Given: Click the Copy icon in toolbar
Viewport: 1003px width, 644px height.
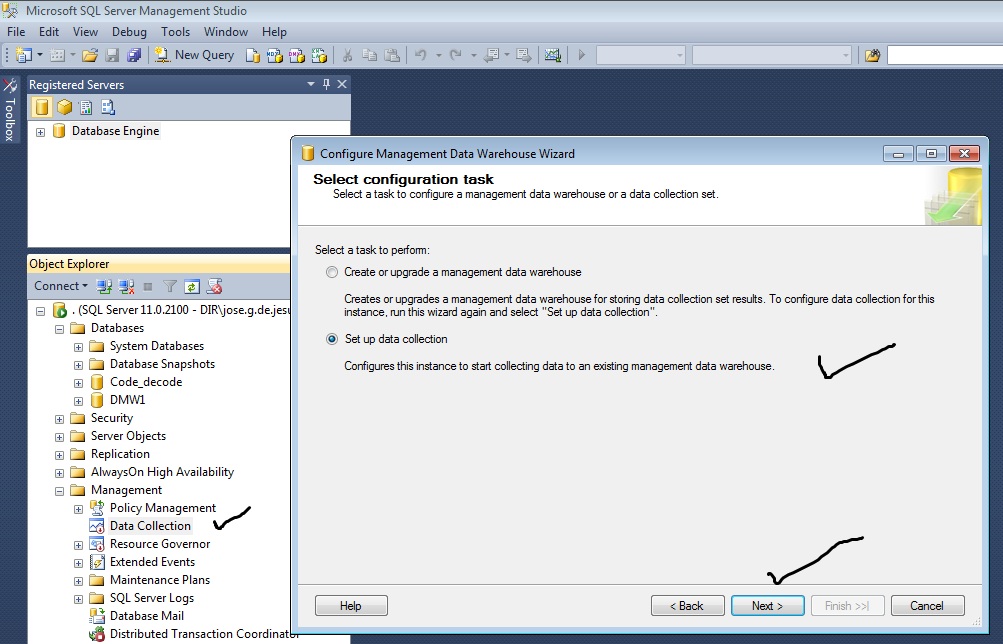Looking at the screenshot, I should [x=369, y=56].
